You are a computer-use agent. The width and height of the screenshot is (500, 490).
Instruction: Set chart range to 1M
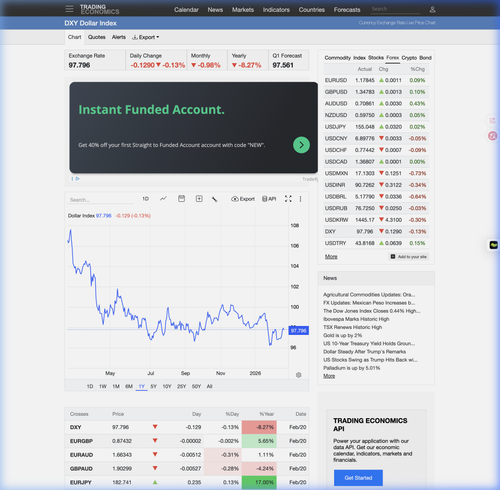click(x=116, y=386)
